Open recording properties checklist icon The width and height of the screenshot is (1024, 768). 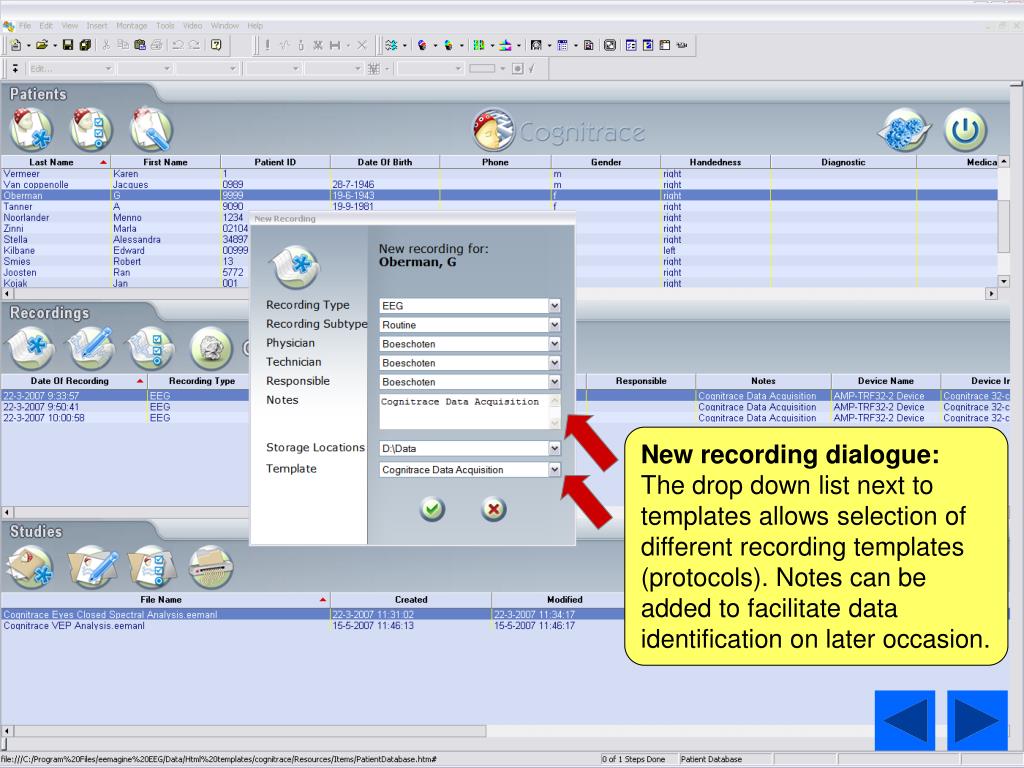pyautogui.click(x=151, y=348)
